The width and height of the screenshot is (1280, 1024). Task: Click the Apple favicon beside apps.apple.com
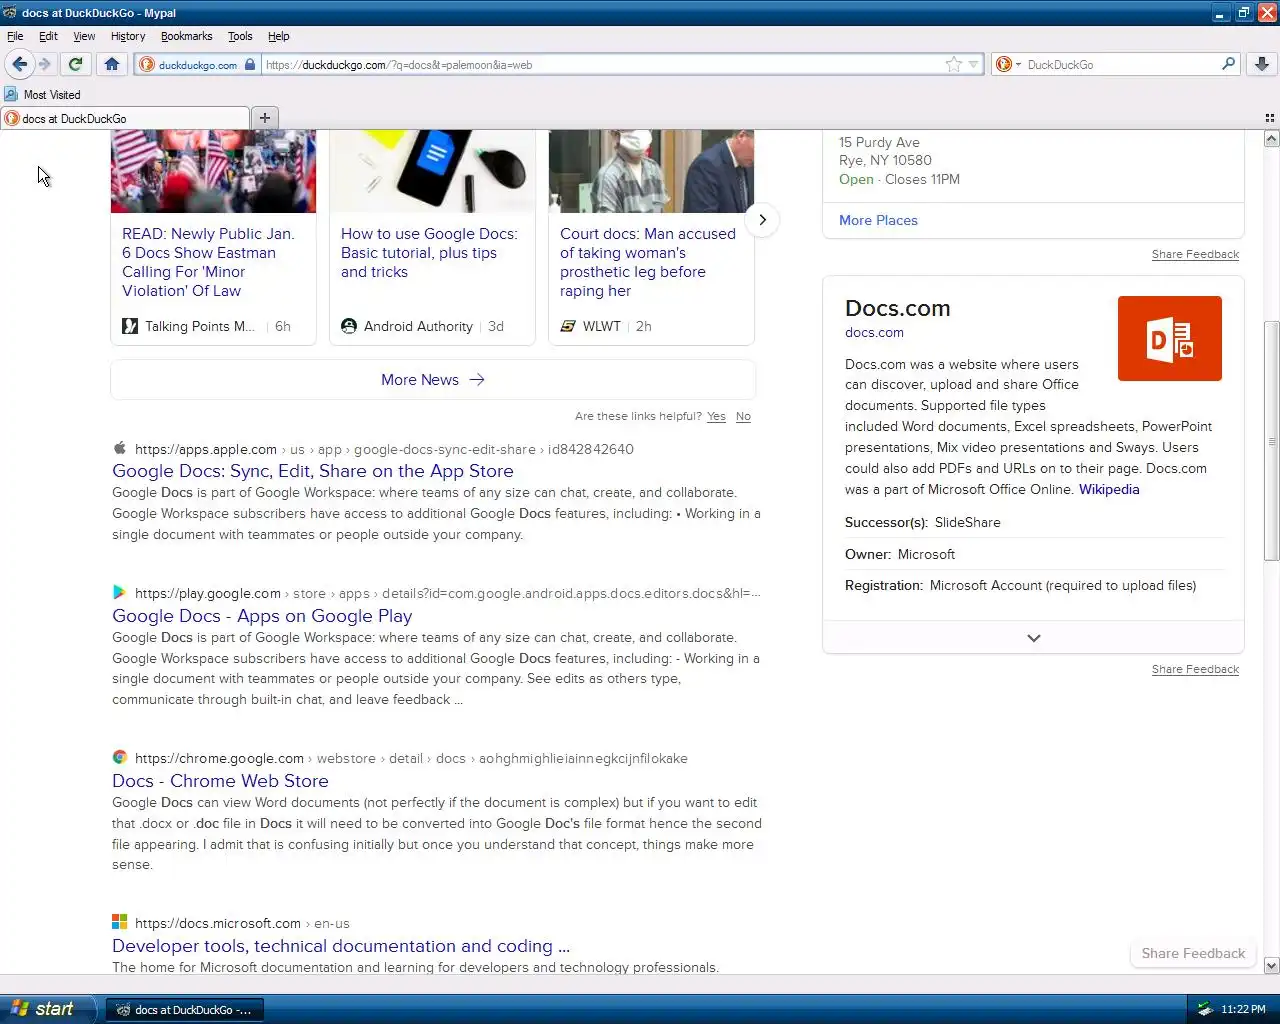120,448
